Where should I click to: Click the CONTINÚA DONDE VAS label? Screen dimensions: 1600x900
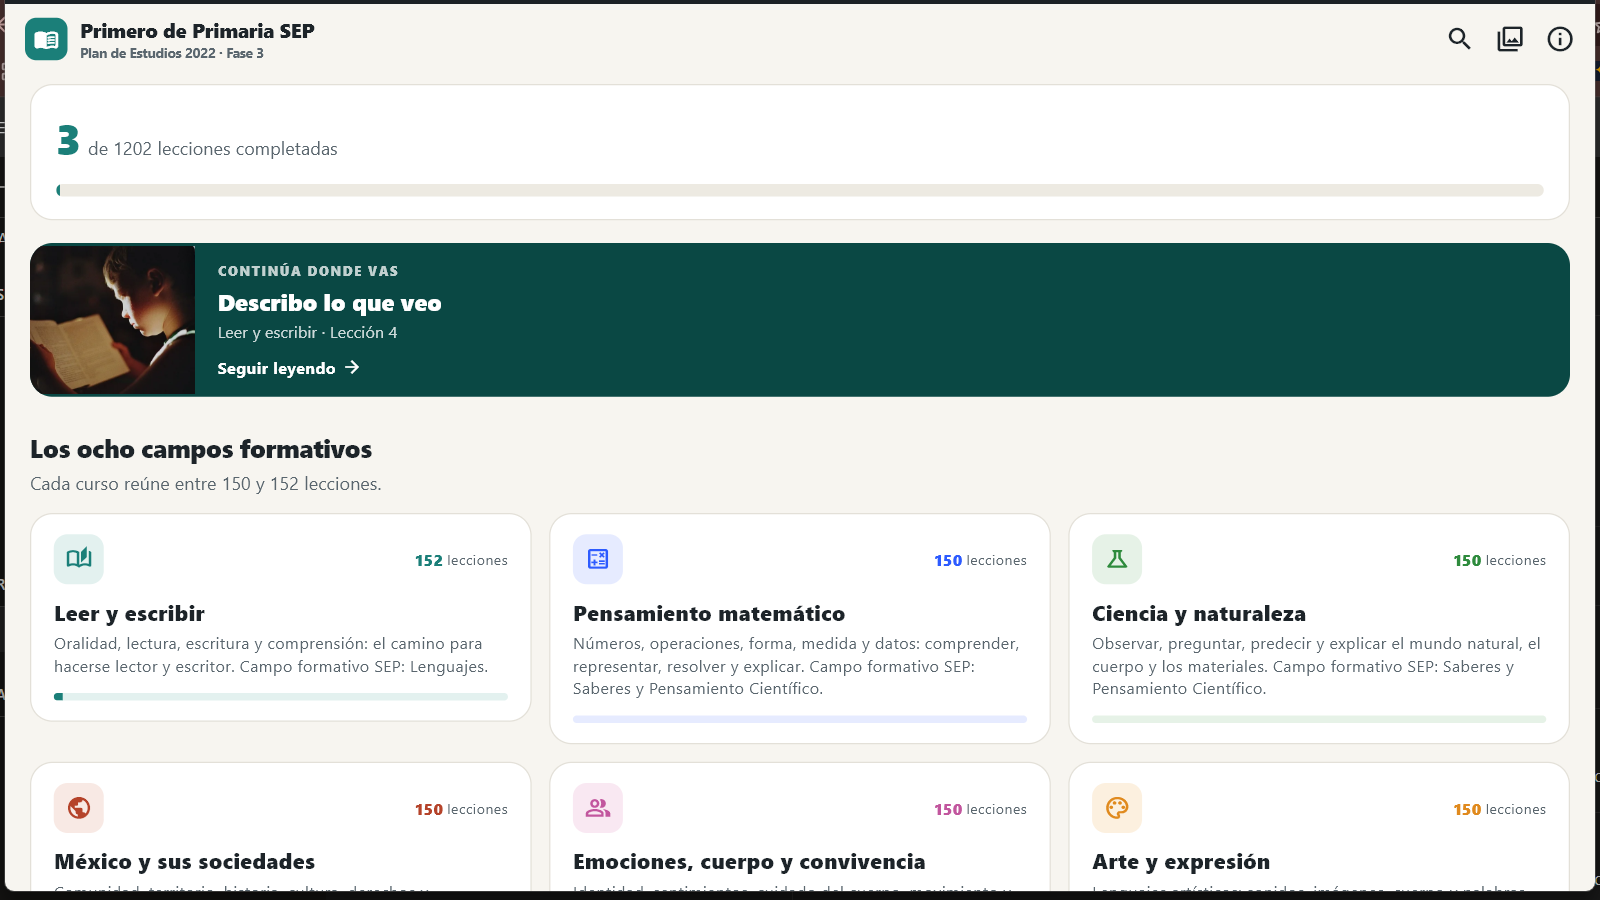[308, 271]
